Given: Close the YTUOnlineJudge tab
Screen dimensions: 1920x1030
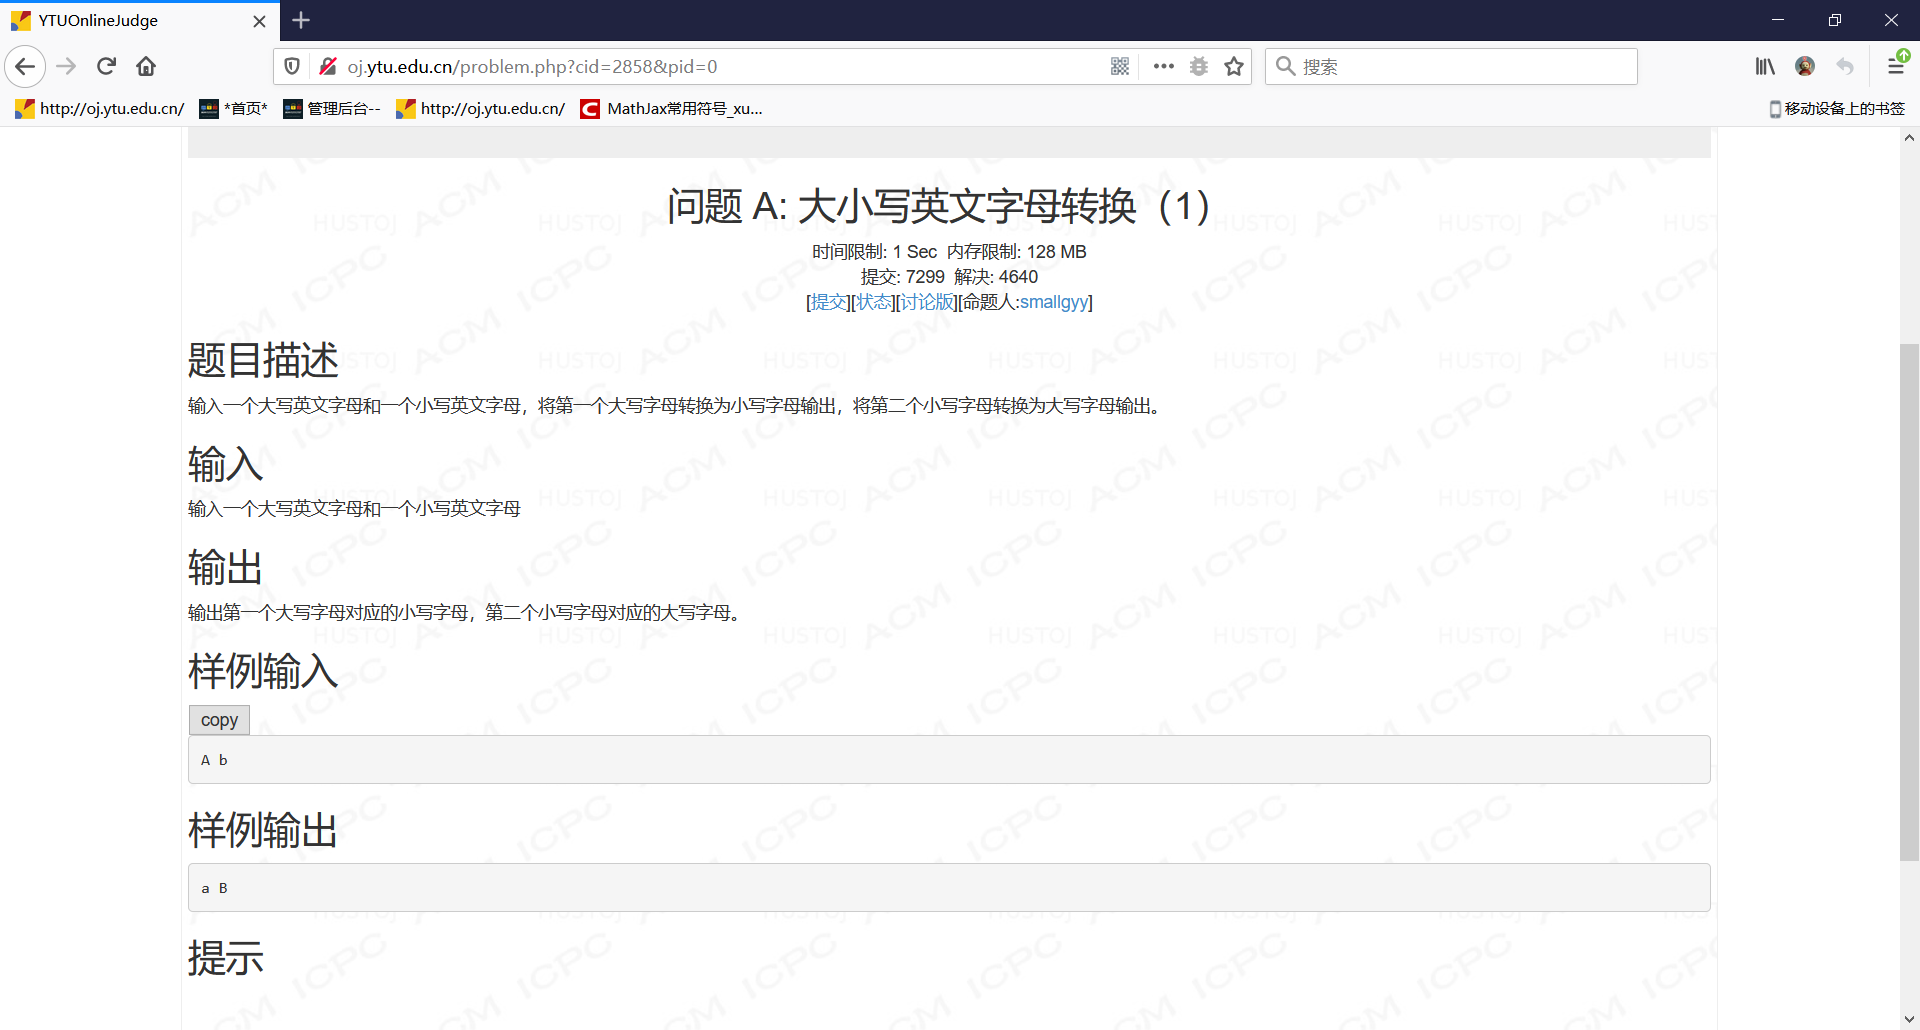Looking at the screenshot, I should point(259,21).
